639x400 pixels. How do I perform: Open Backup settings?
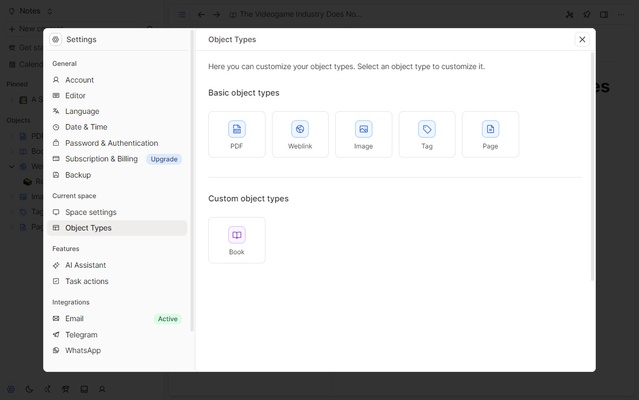(x=117, y=175)
